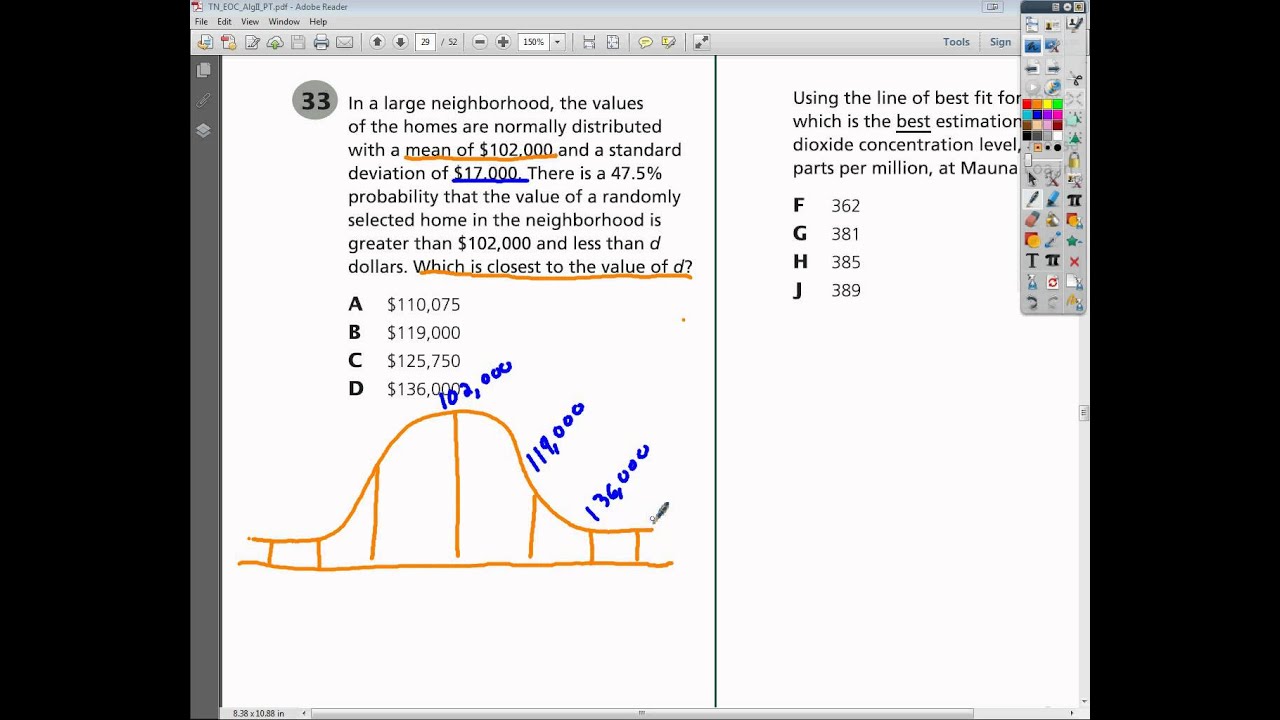Pick the red color swatch
Viewport: 1280px width, 720px height.
[1027, 104]
